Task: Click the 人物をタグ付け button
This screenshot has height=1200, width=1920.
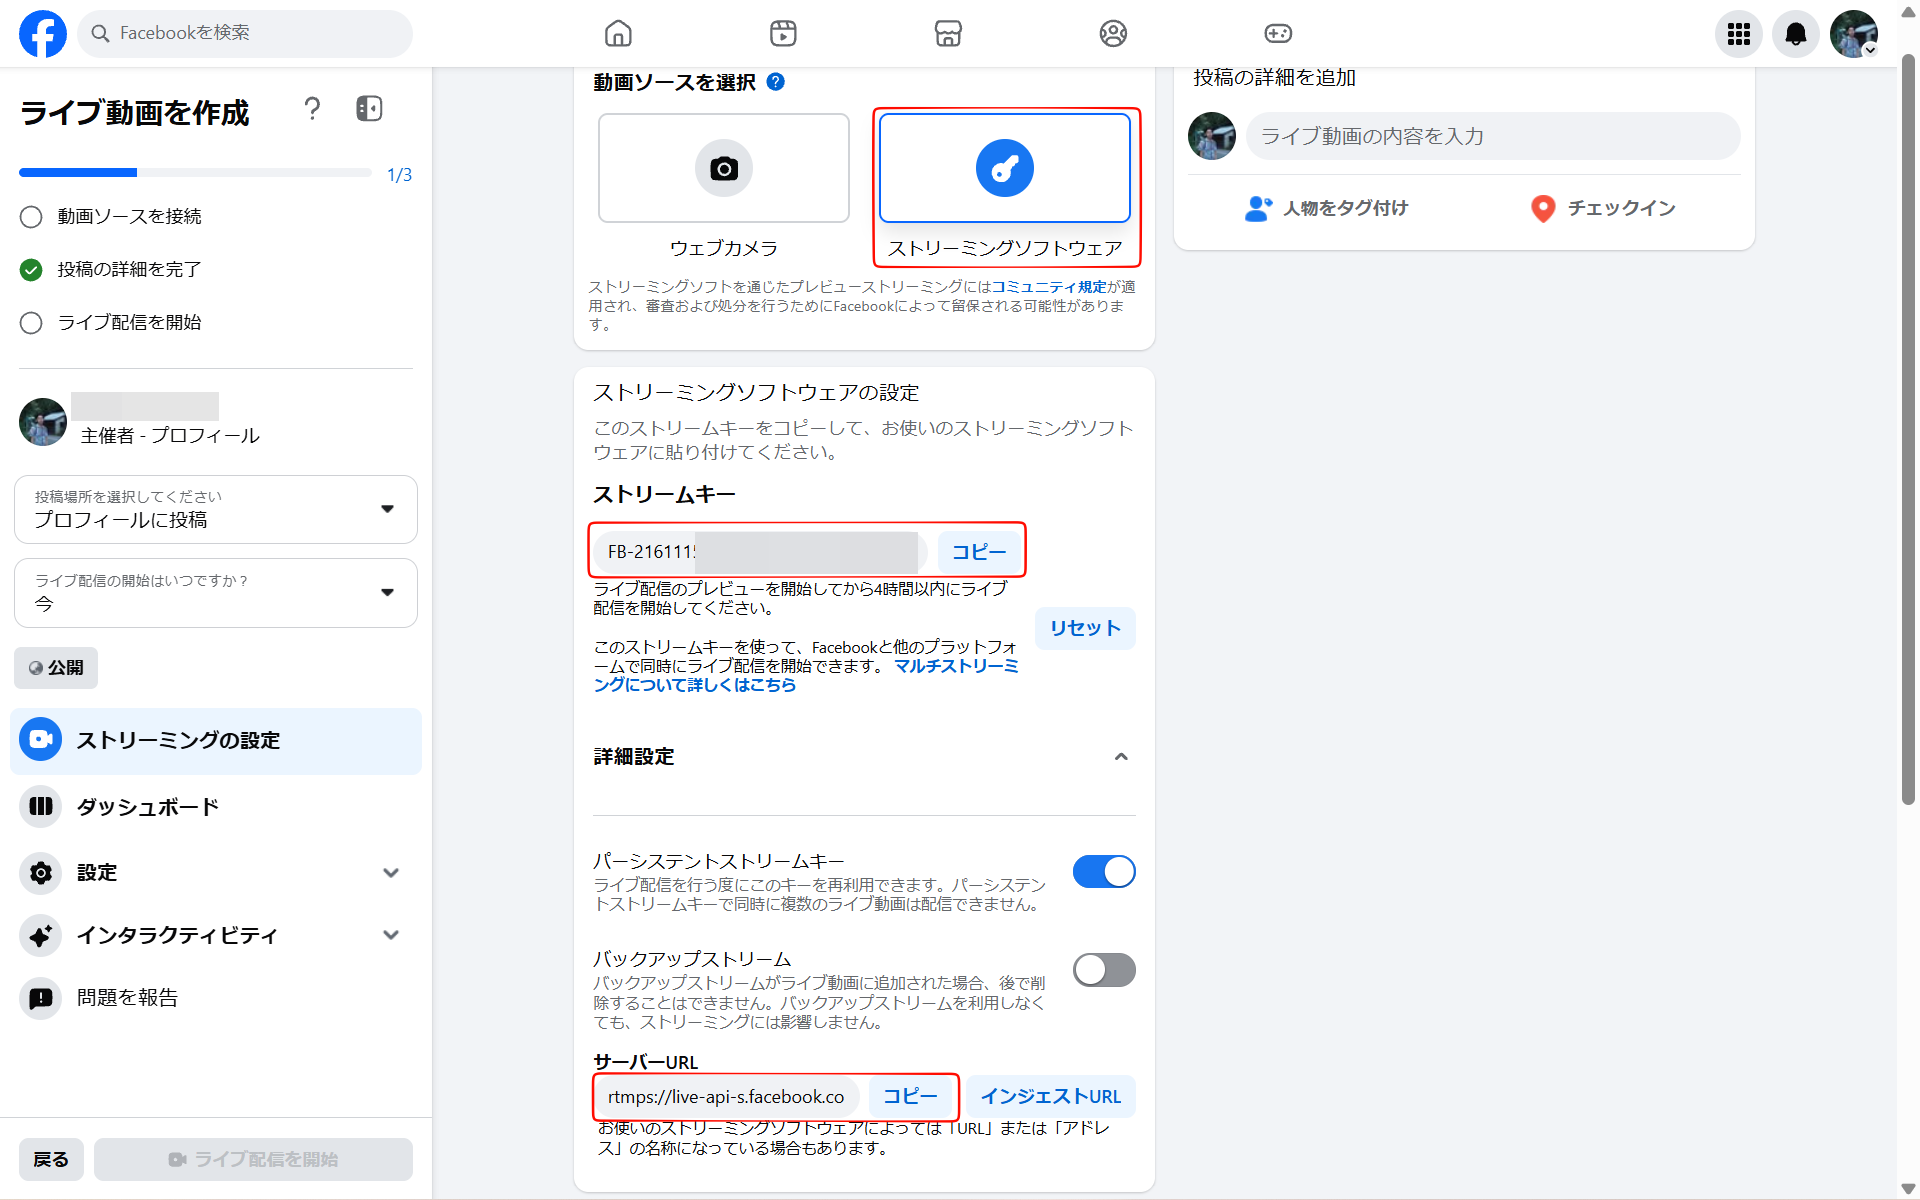Action: point(1326,208)
